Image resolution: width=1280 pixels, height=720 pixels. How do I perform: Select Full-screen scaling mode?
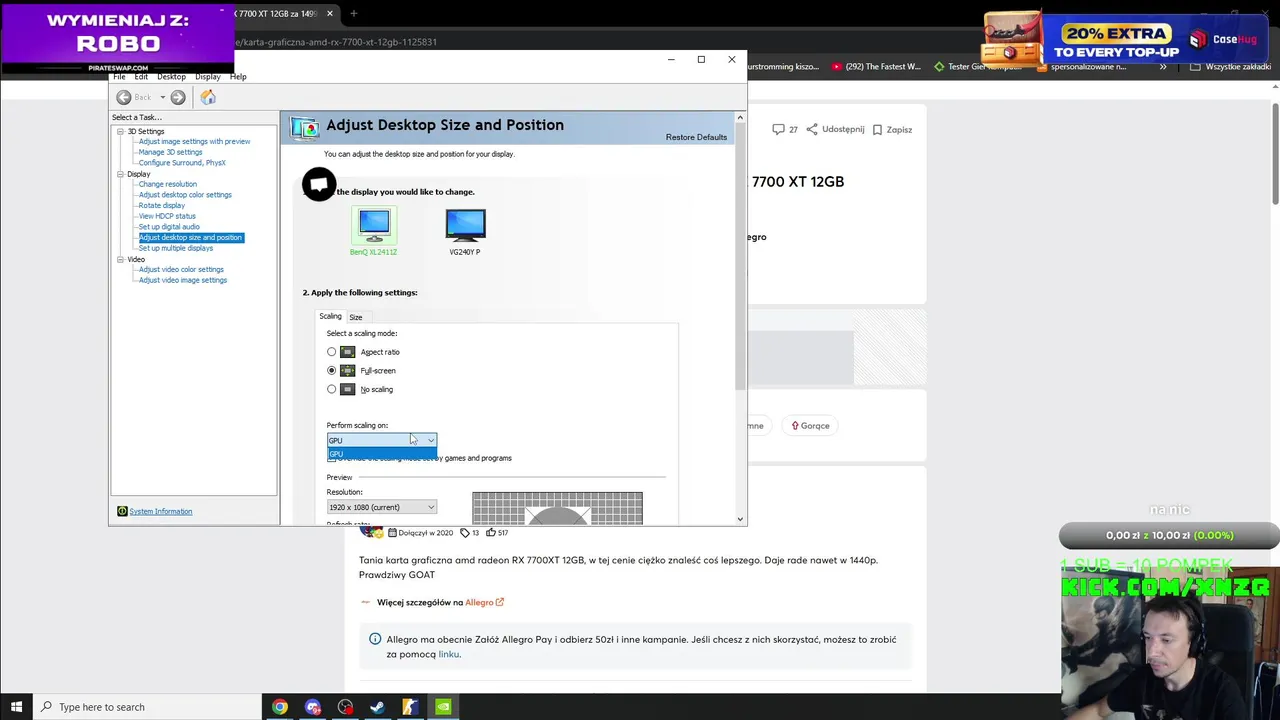pyautogui.click(x=332, y=371)
